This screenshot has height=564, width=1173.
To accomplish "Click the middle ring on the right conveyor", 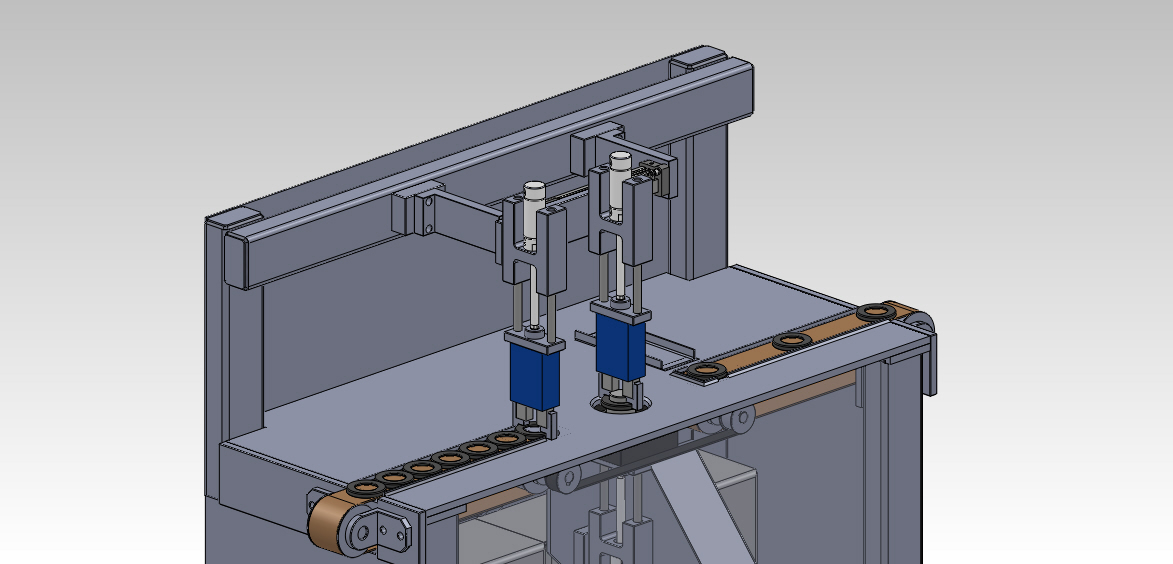I will point(792,342).
